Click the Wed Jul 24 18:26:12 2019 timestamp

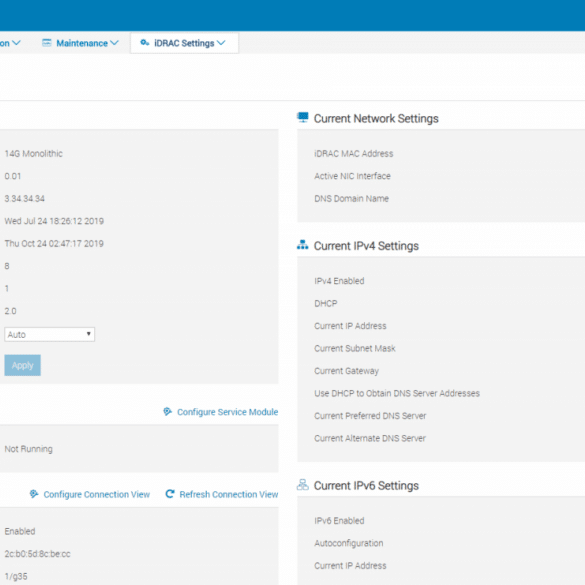pos(54,221)
